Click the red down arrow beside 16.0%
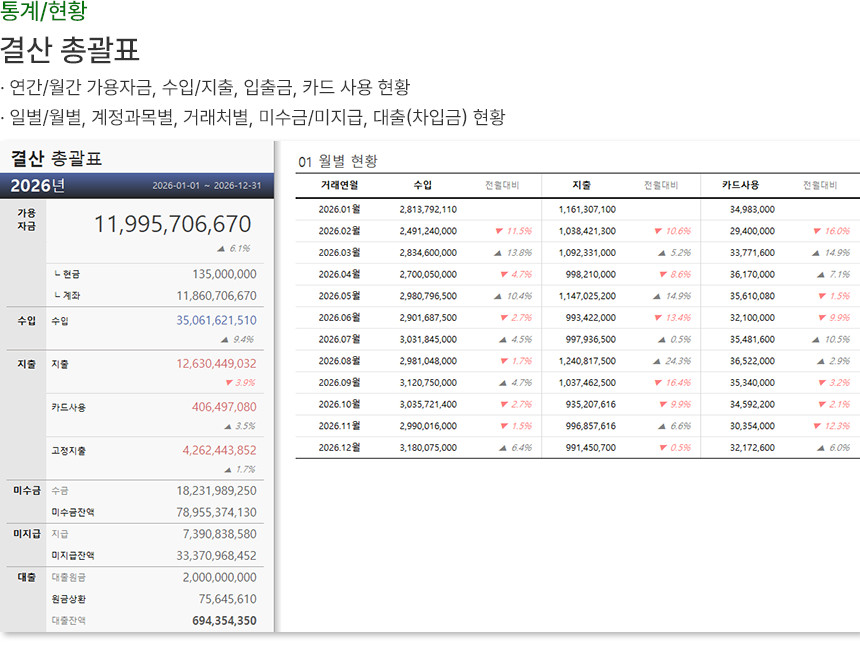 [x=817, y=231]
